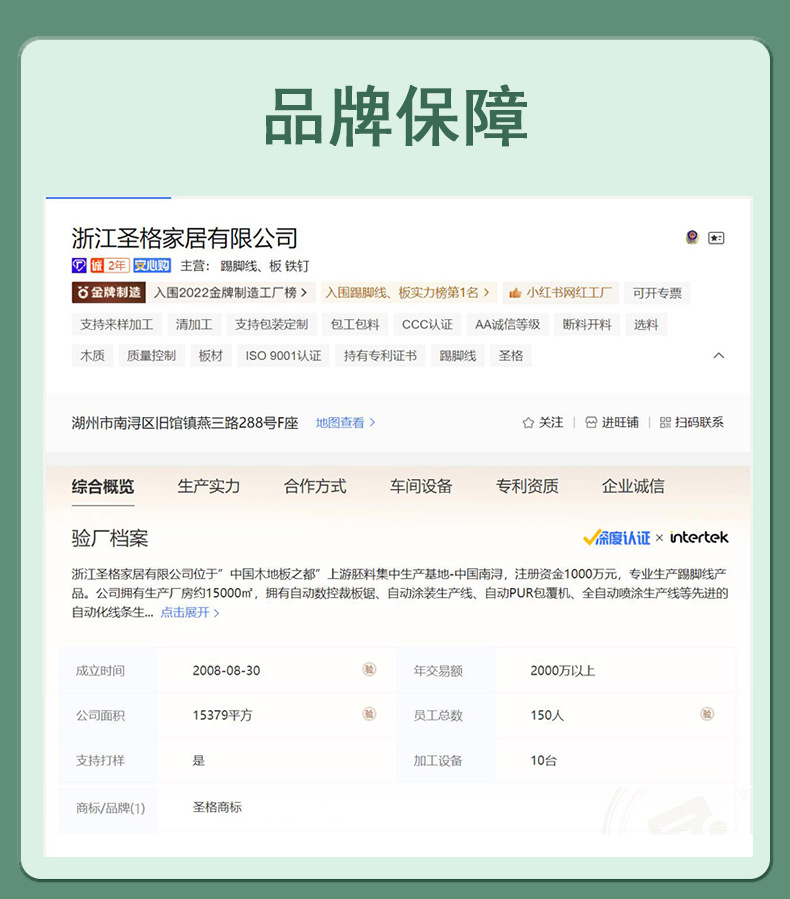790x899 pixels.
Task: Switch to the 合作方式 tab
Action: 315,486
